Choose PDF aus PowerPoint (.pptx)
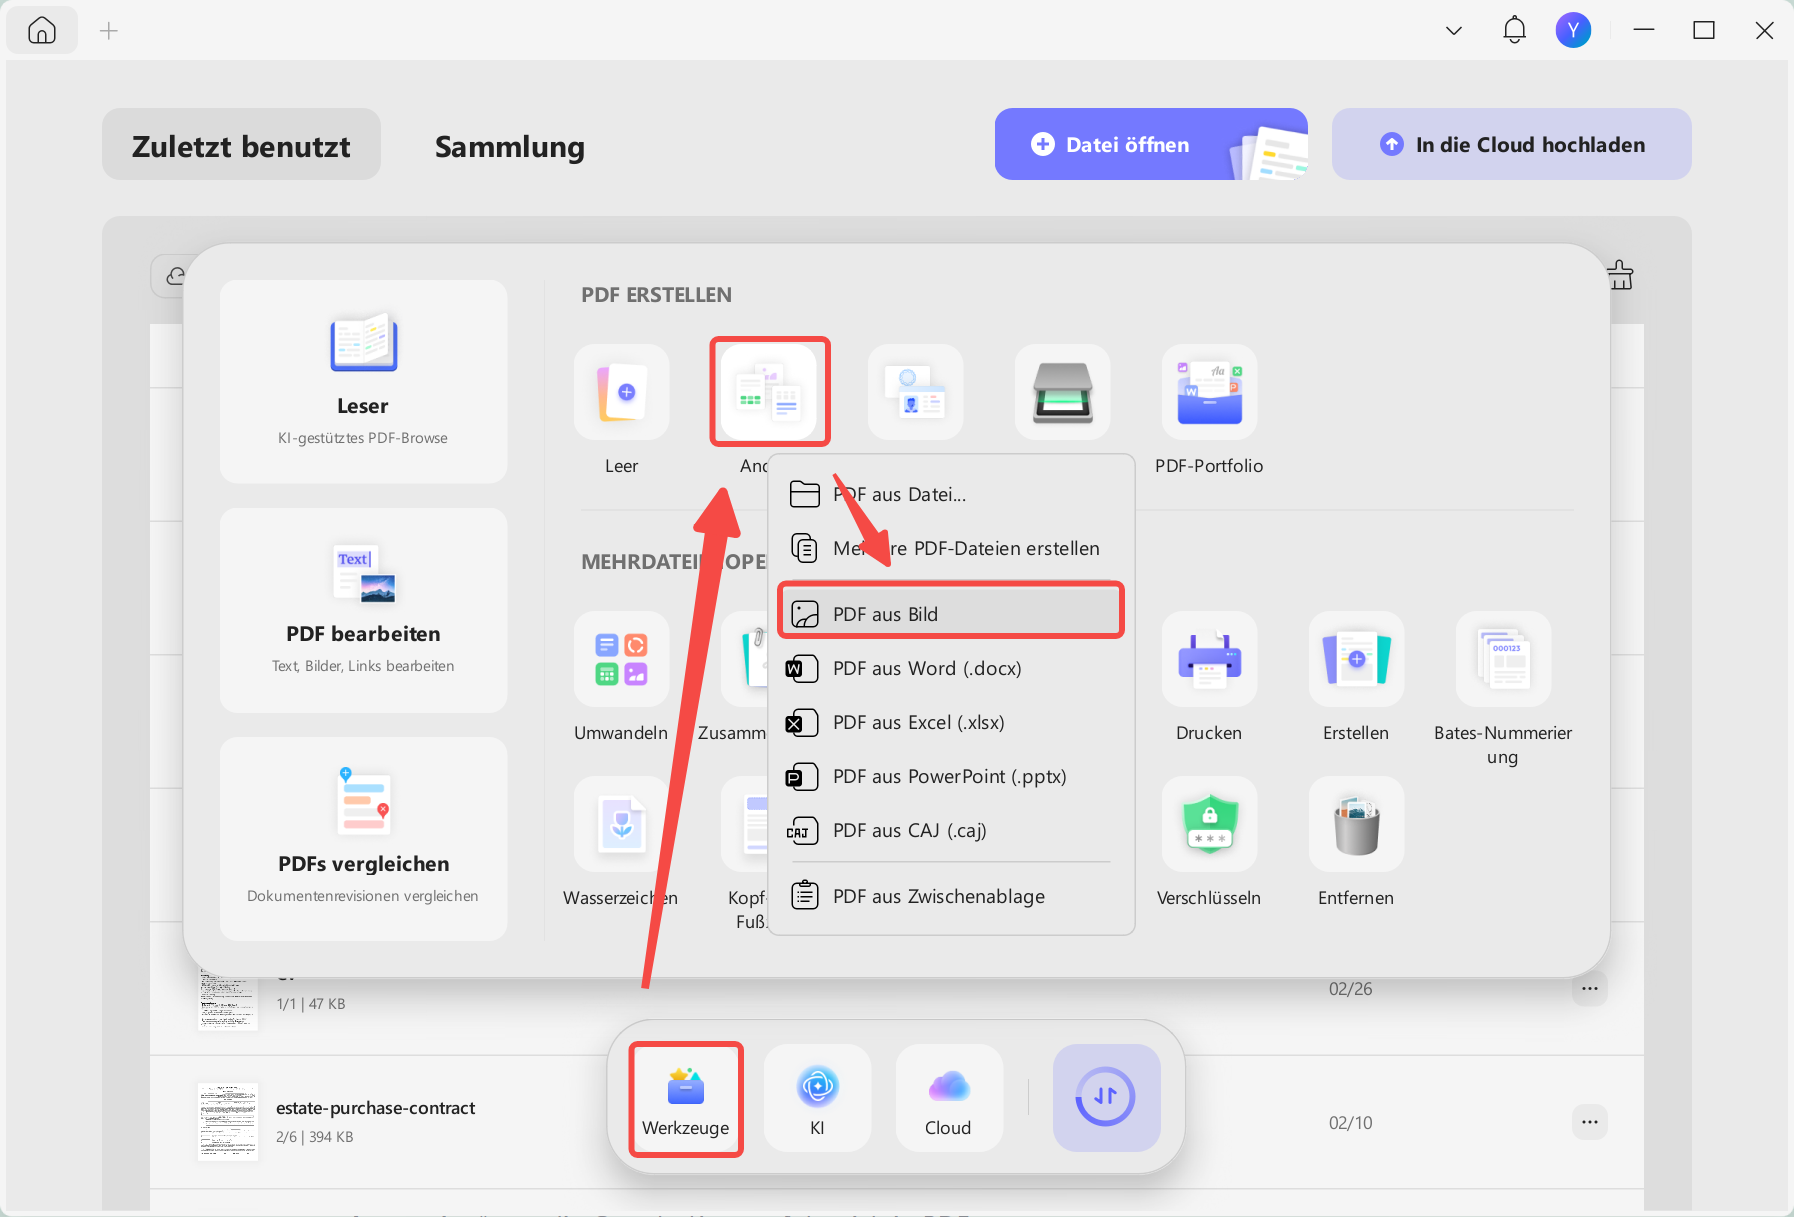Image resolution: width=1794 pixels, height=1217 pixels. (951, 776)
